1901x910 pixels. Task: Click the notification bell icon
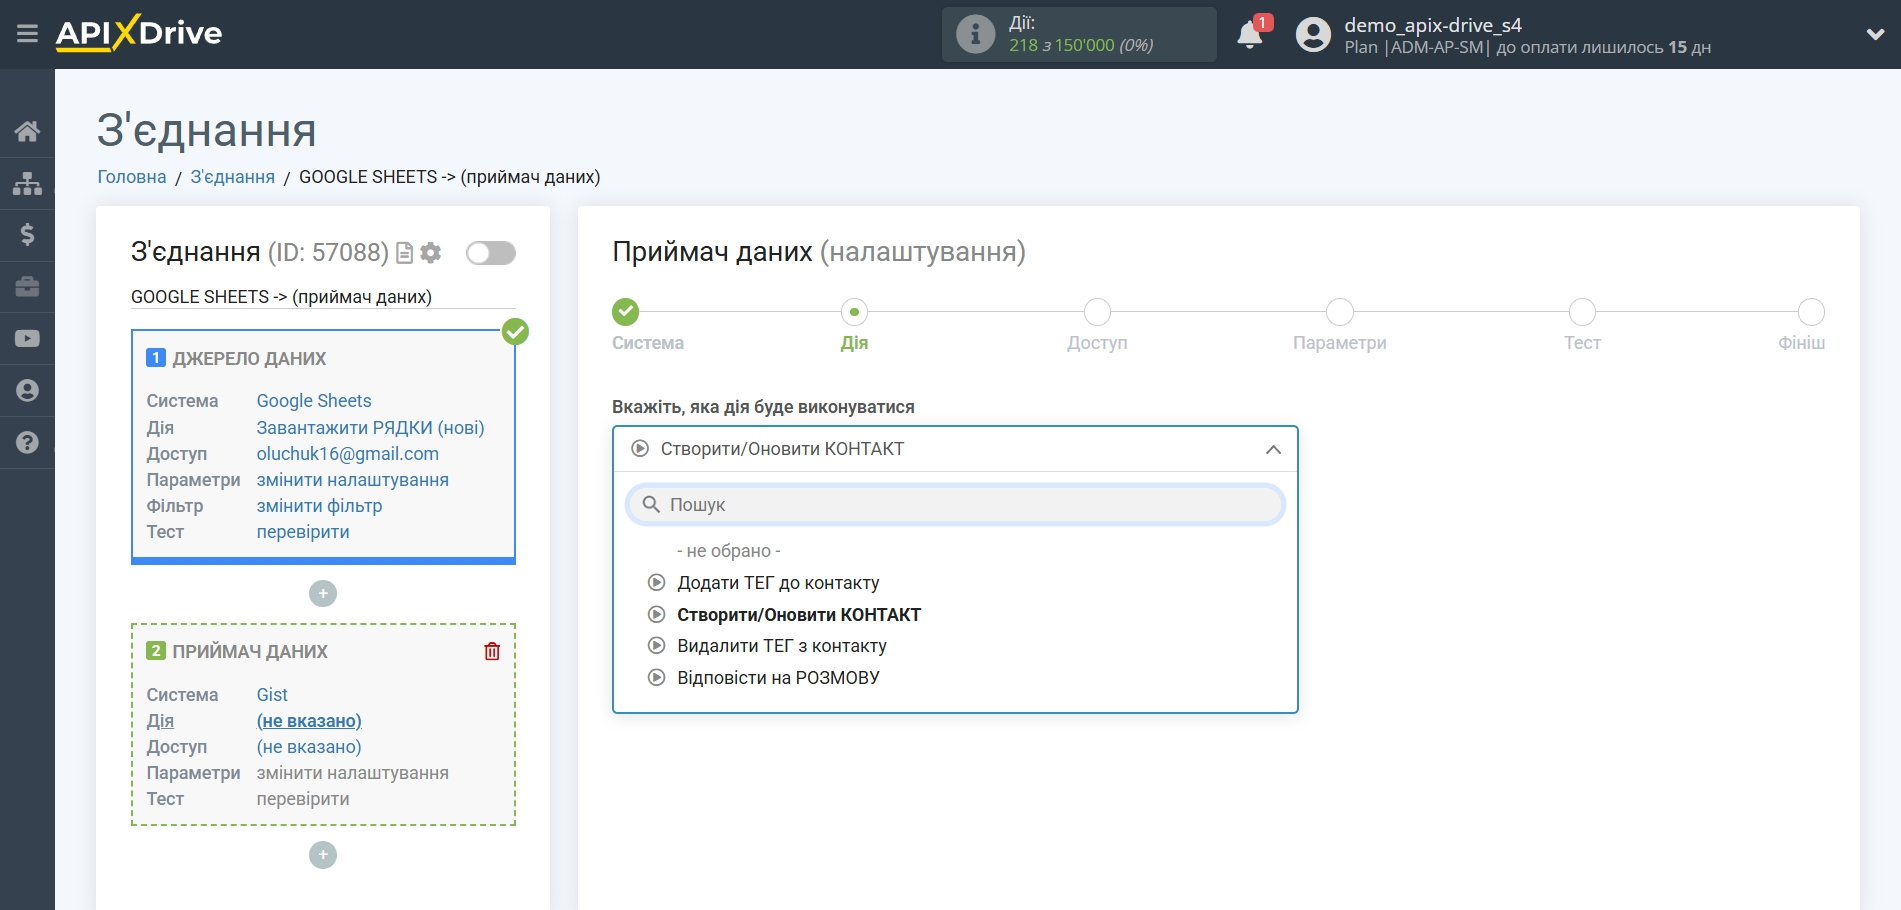1249,35
